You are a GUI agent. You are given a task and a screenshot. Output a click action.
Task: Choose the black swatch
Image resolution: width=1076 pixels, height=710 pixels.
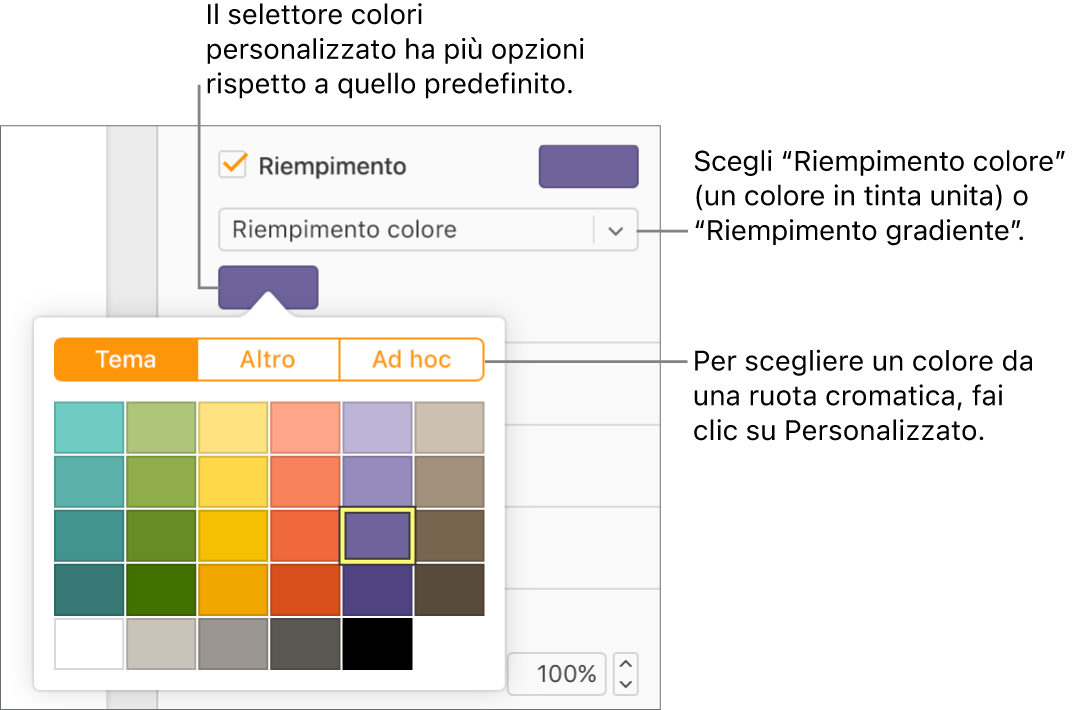[377, 644]
